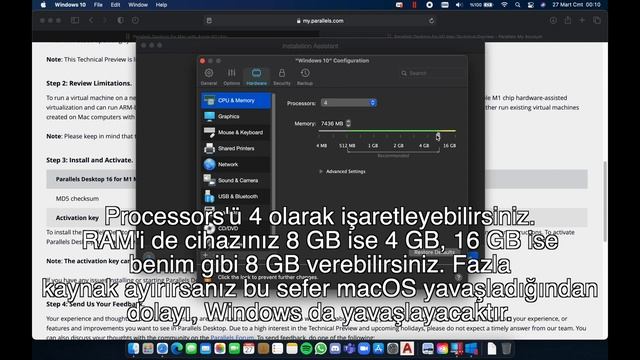The width and height of the screenshot is (640, 360).
Task: Open Safari downloads button
Action: [553, 20]
